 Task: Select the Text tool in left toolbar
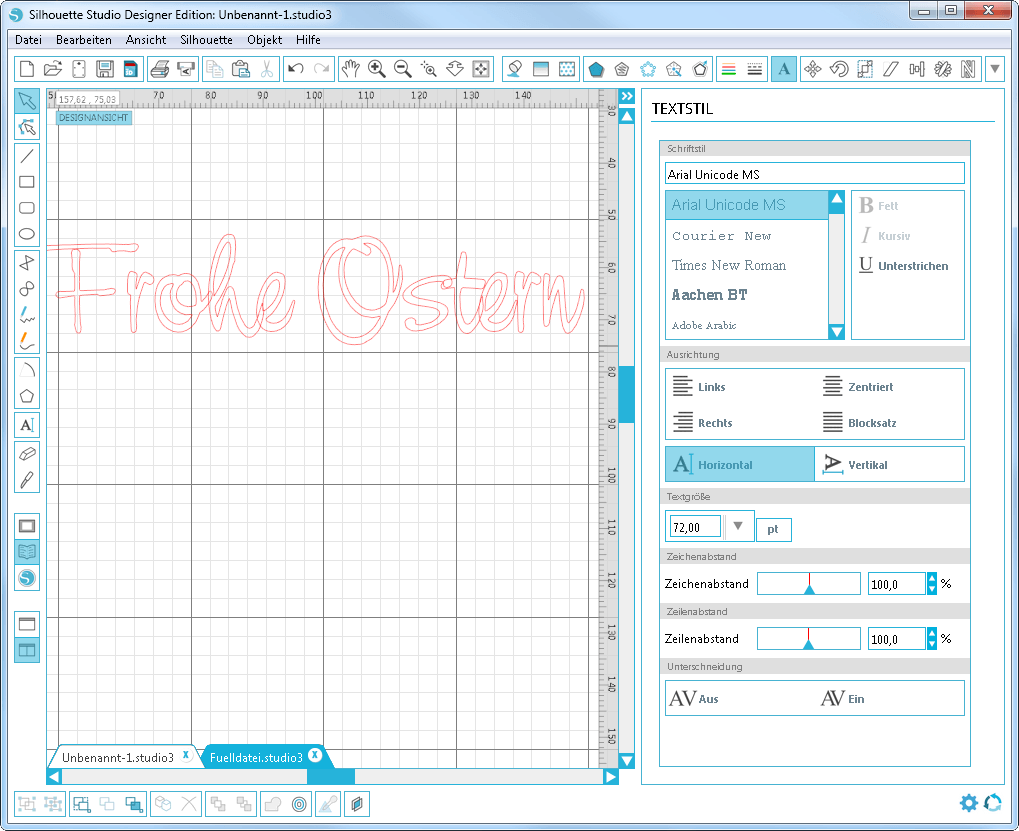pos(27,425)
